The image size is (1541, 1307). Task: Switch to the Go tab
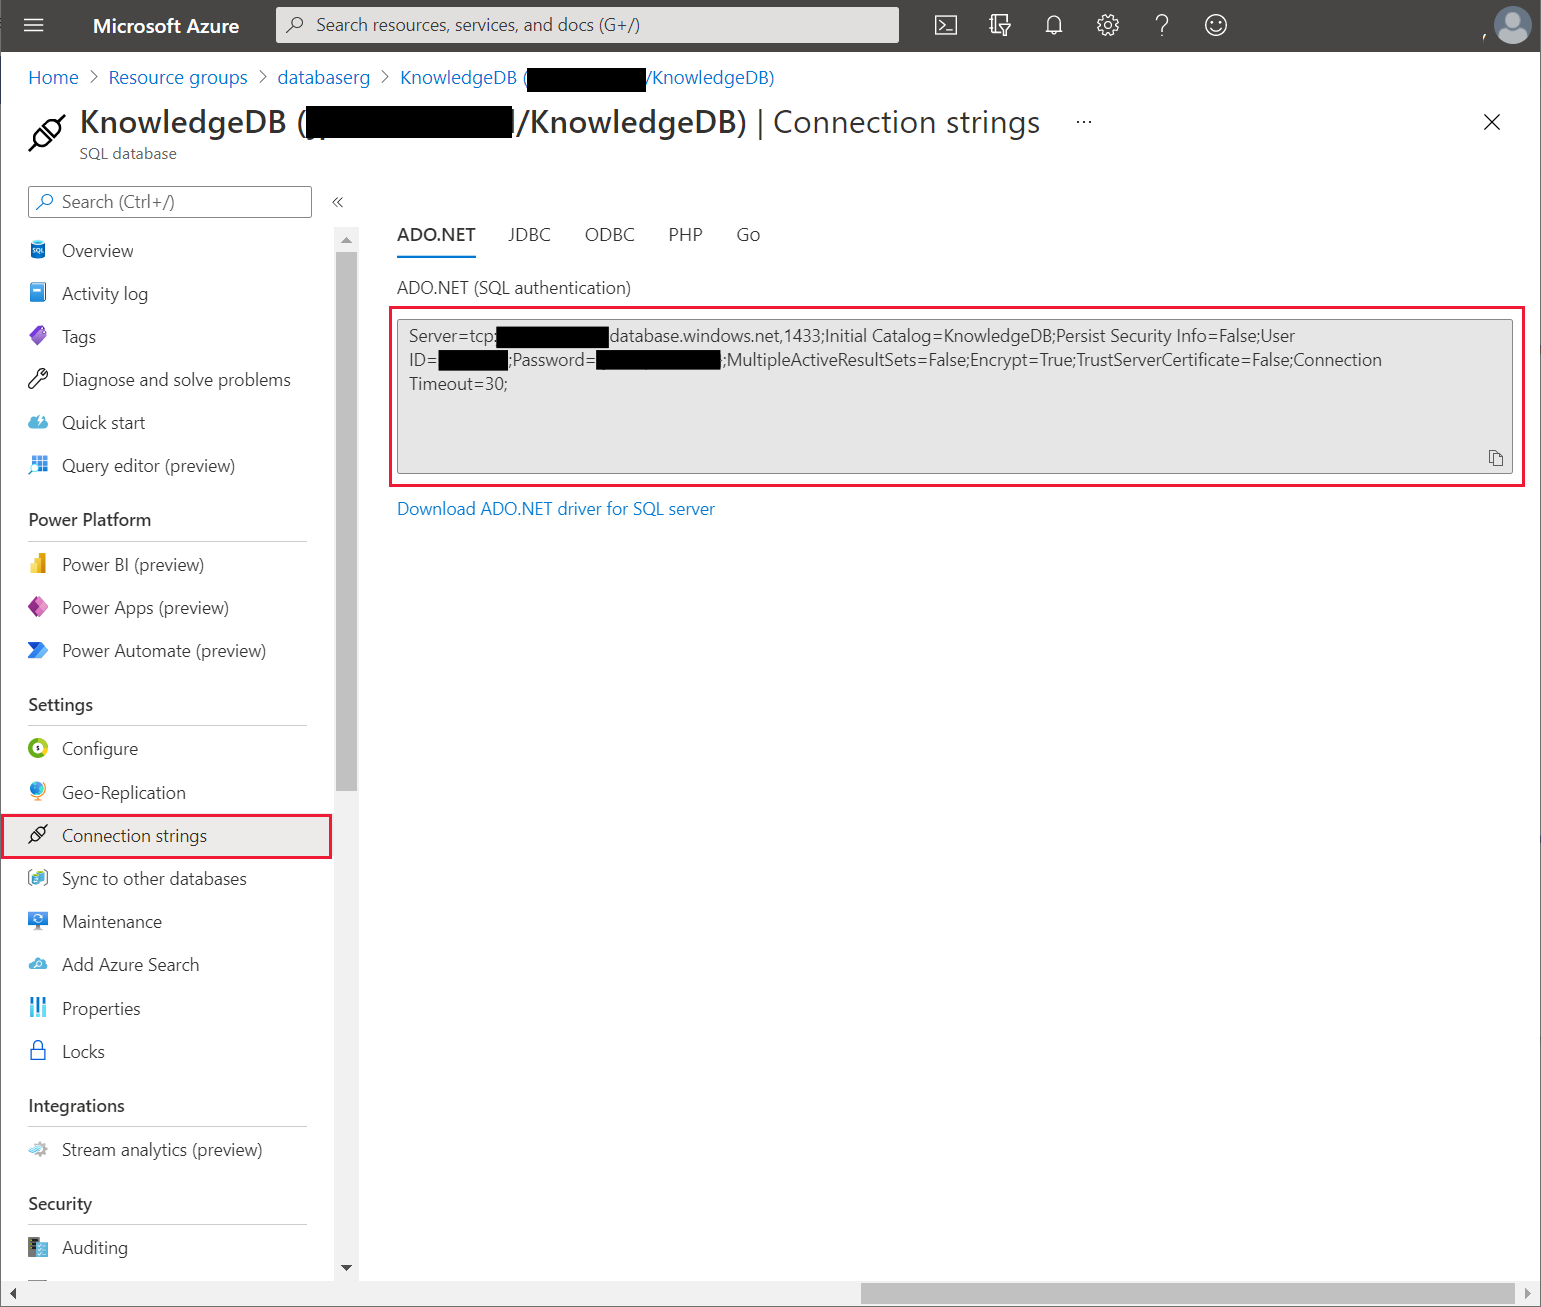(x=748, y=235)
